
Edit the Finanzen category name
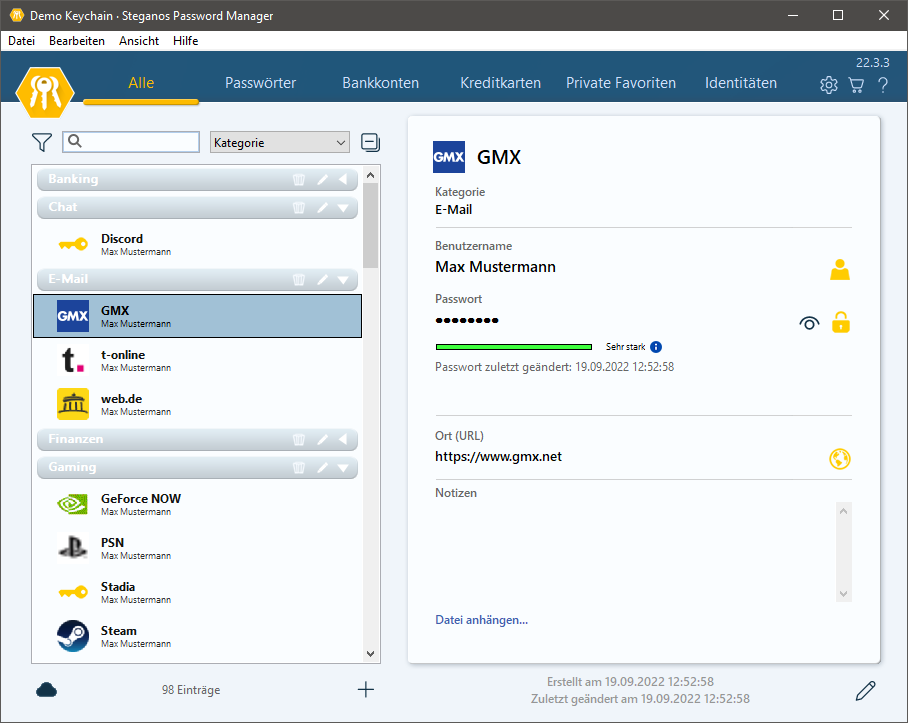coord(323,439)
